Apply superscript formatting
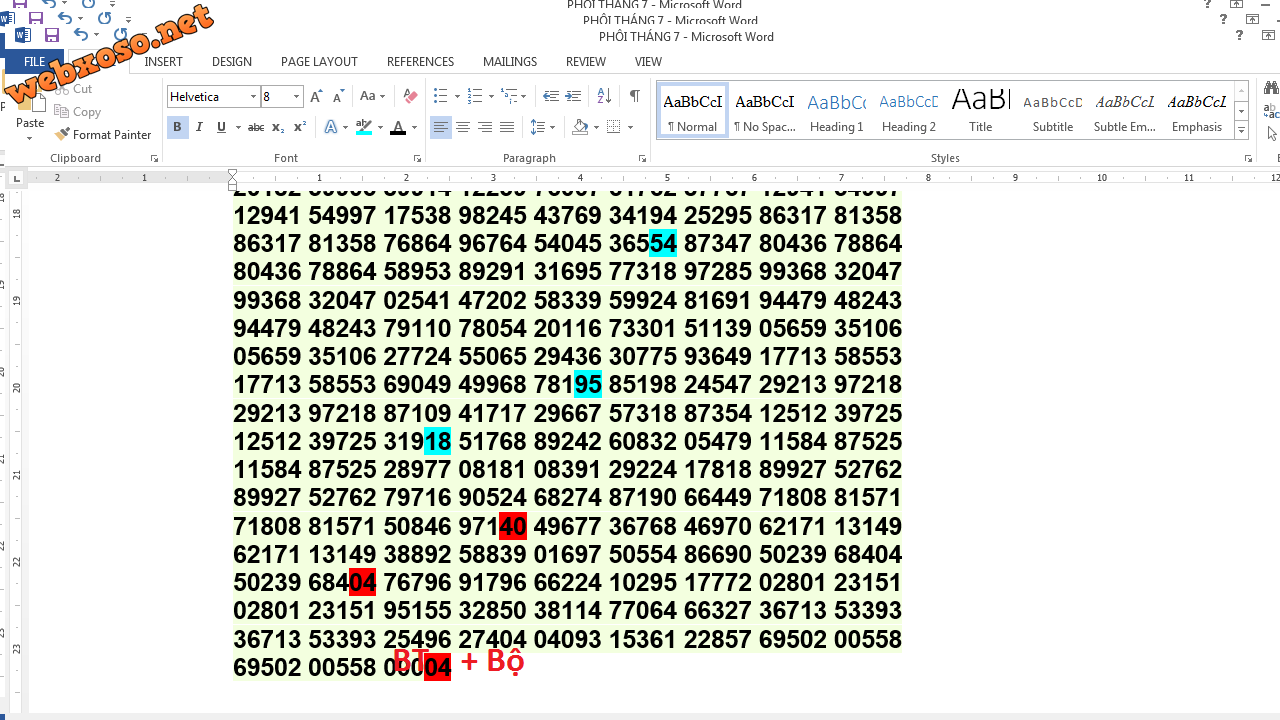The width and height of the screenshot is (1280, 720). [299, 128]
